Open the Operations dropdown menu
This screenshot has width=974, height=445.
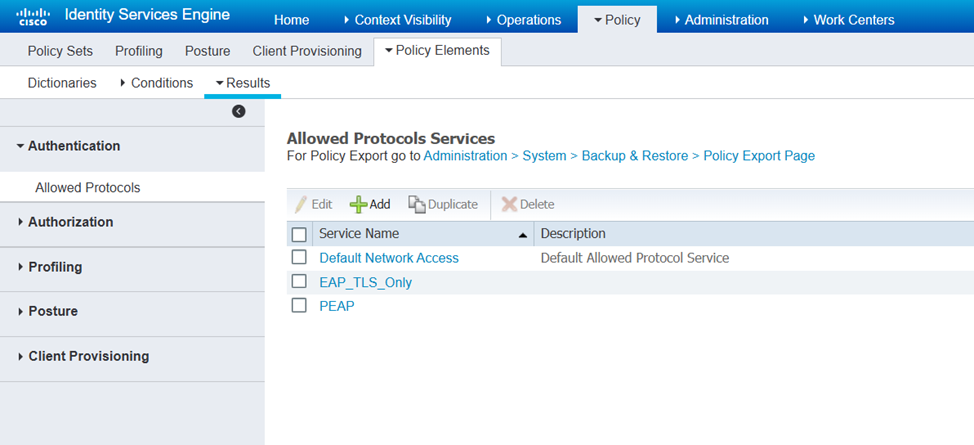tap(524, 20)
